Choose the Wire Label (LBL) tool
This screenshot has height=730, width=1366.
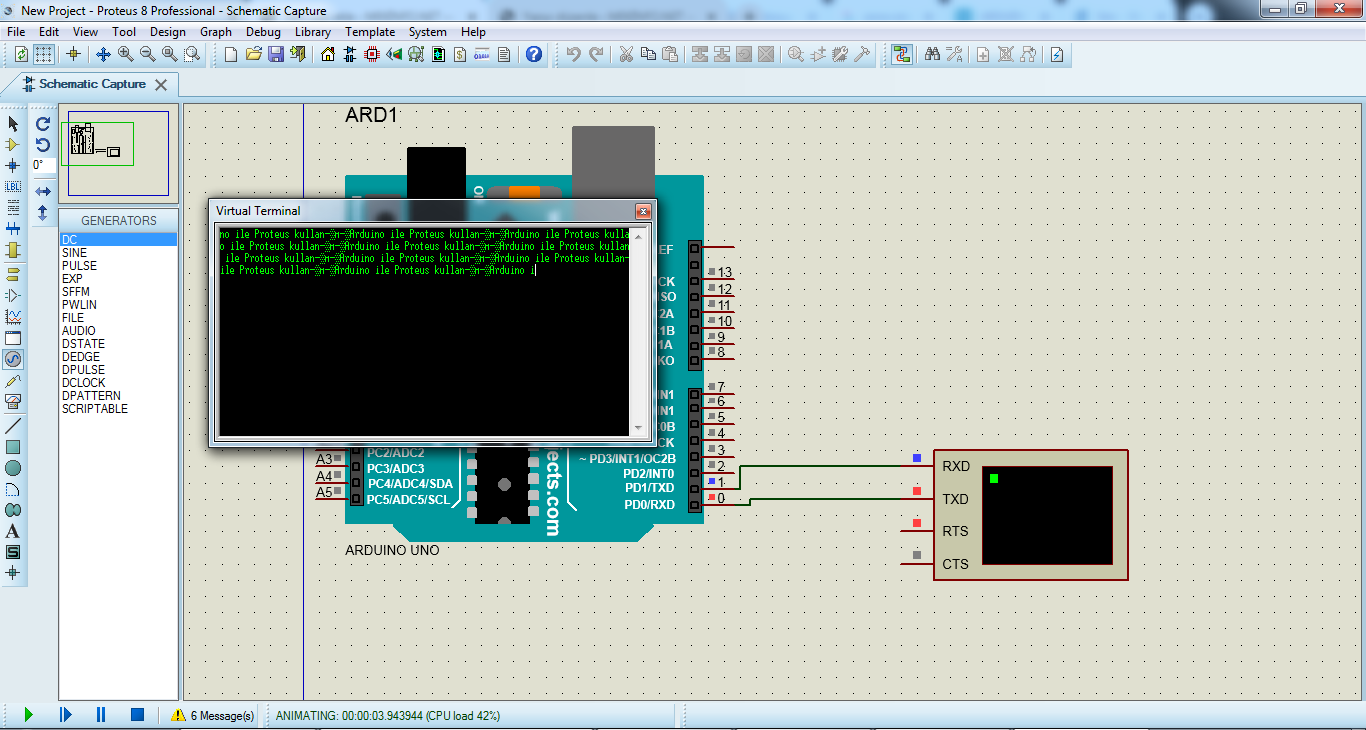[13, 187]
